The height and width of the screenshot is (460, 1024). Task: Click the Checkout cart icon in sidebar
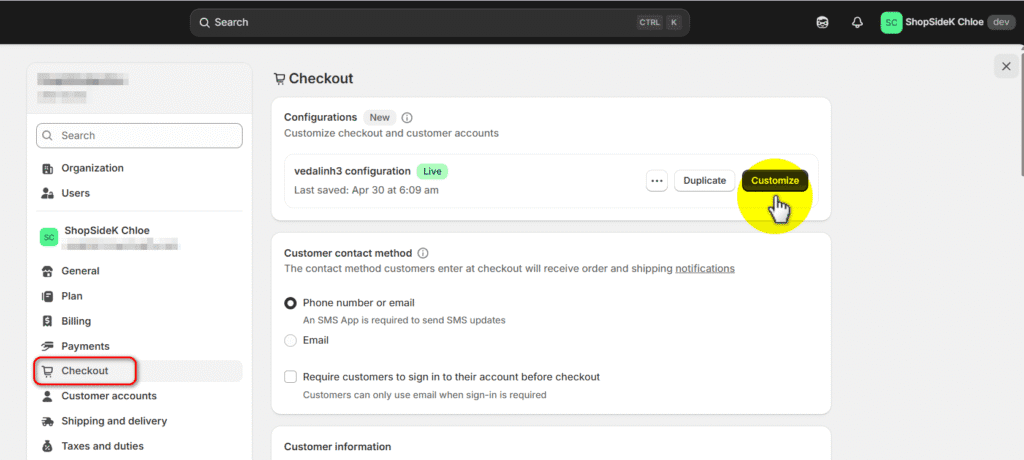(47, 371)
